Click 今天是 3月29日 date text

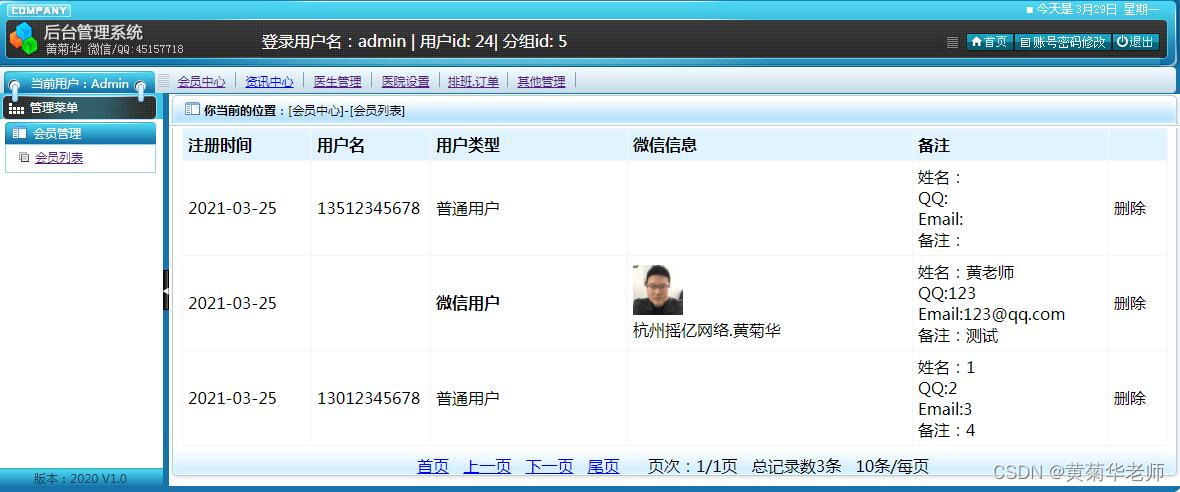1077,10
